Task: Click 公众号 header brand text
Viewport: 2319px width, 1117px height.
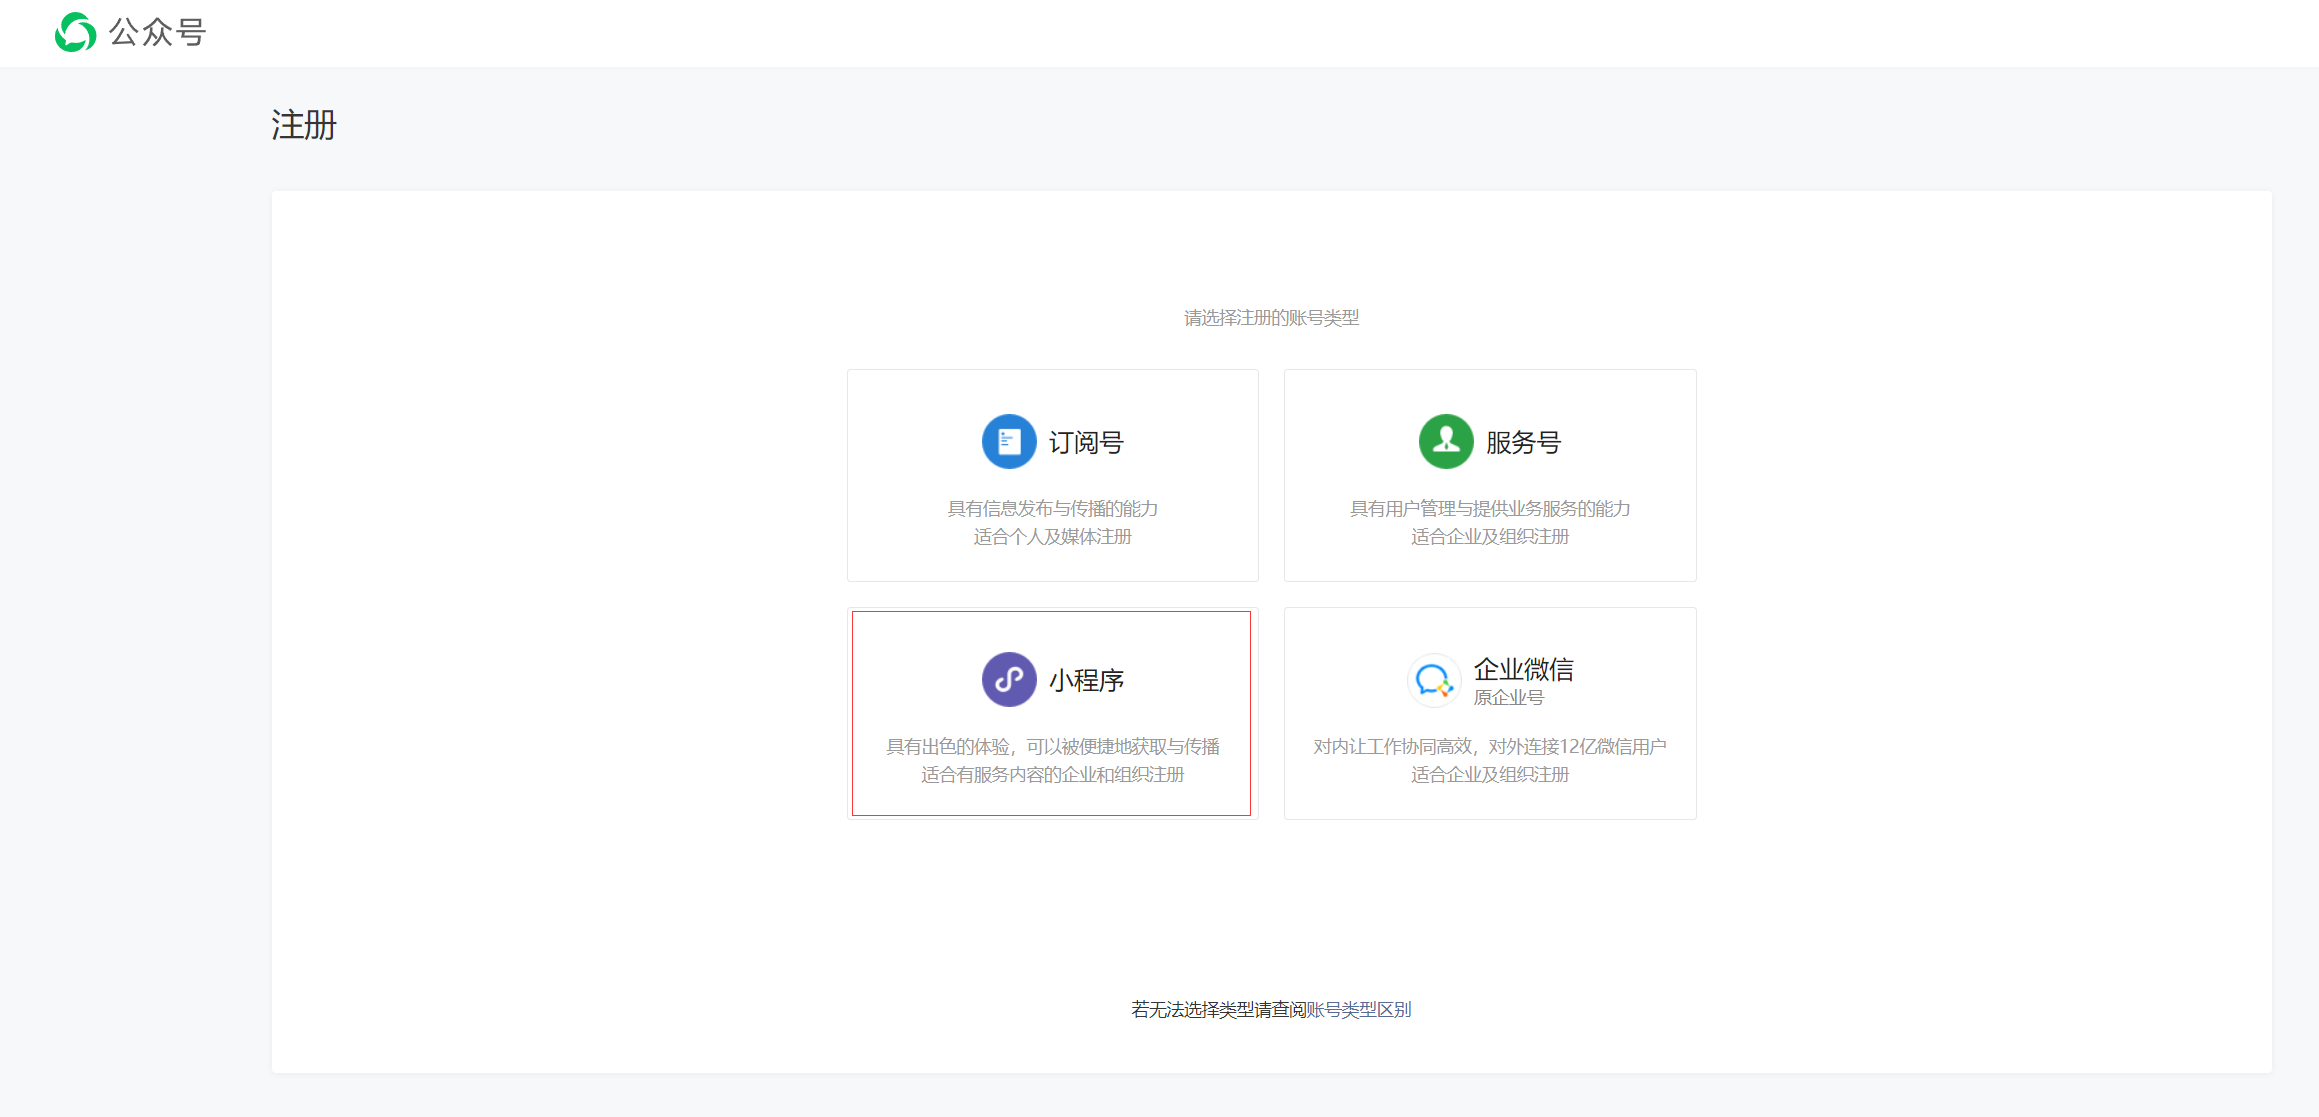Action: pos(157,33)
